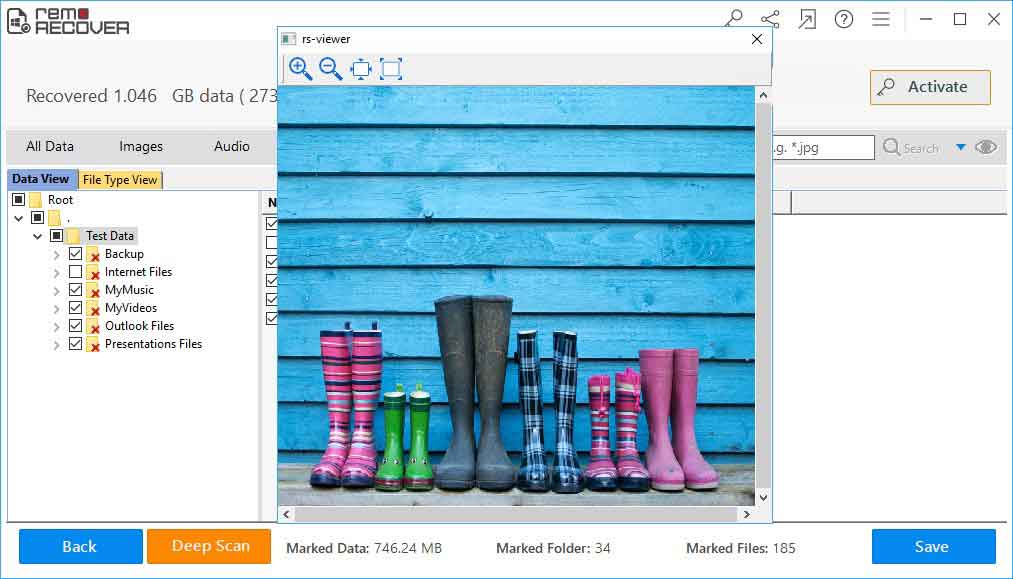Open the hamburger menu
This screenshot has width=1013, height=579.
coord(880,18)
